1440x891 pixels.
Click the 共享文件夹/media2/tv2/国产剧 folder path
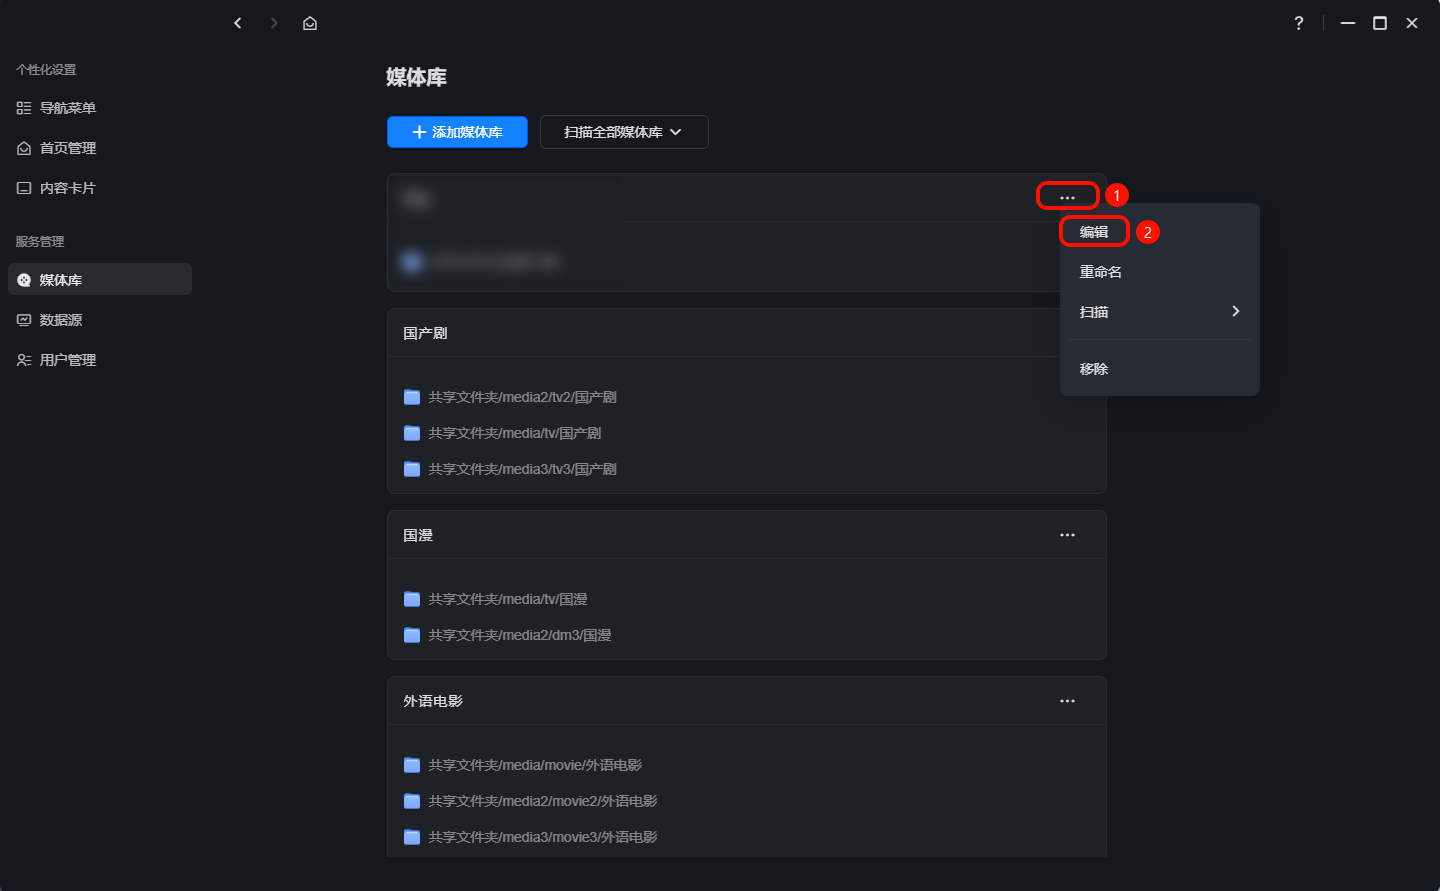(x=522, y=397)
